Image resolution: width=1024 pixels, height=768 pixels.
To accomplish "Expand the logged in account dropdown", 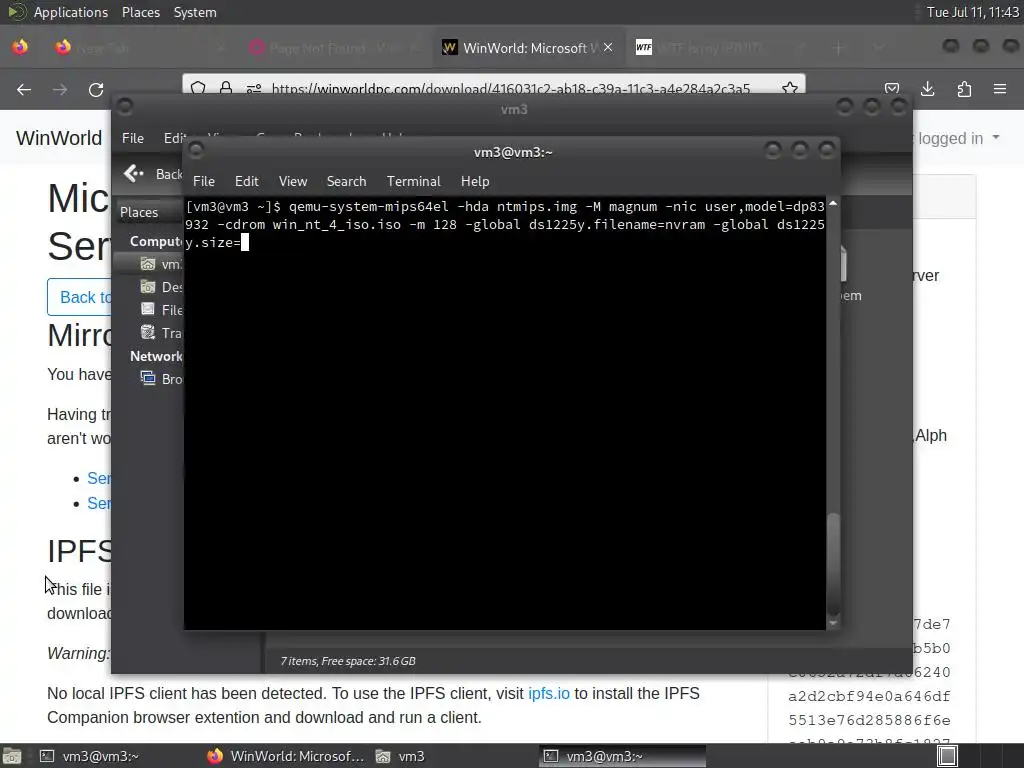I will click(959, 138).
